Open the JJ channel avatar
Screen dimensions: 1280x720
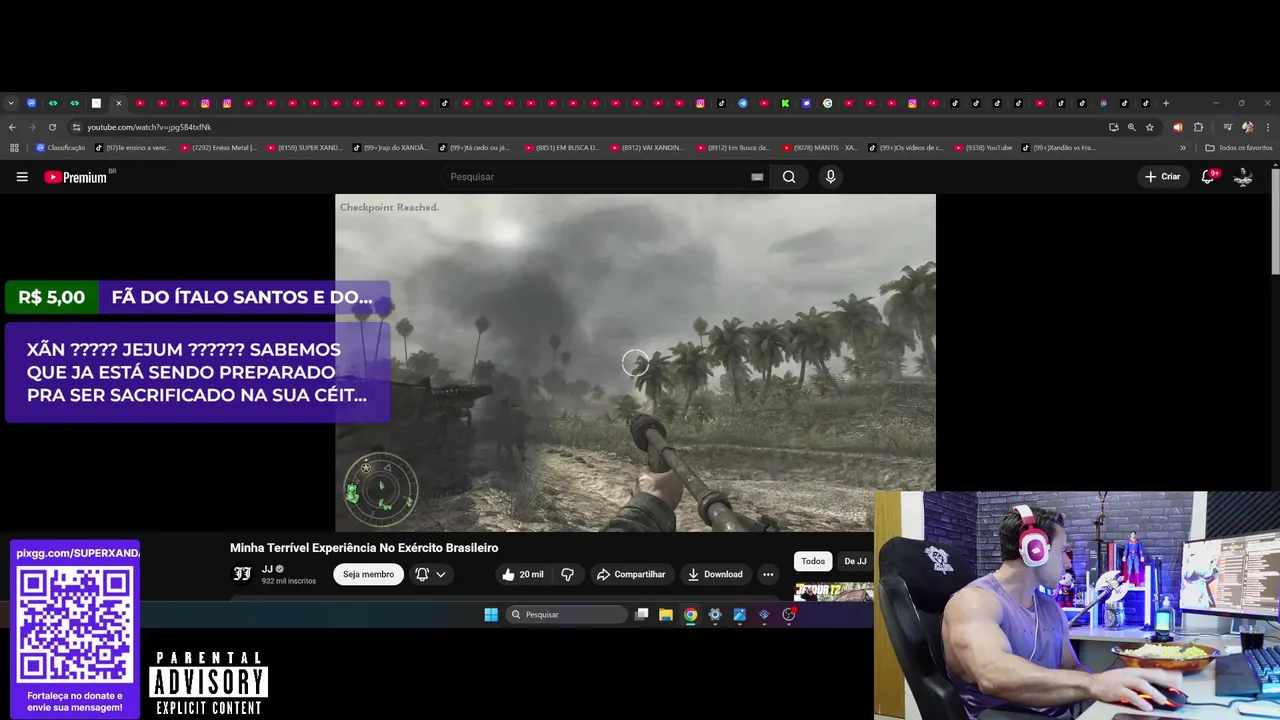point(242,574)
